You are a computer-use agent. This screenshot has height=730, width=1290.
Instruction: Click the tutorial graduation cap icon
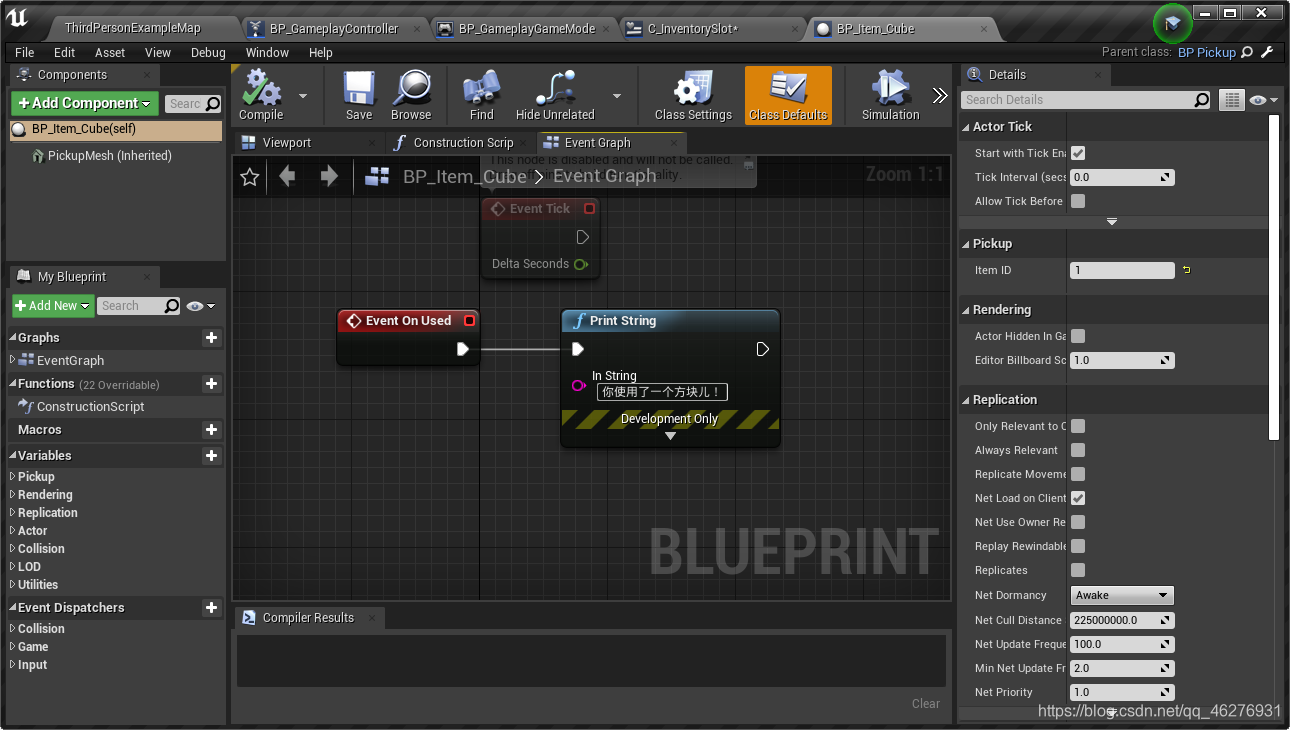click(1173, 21)
